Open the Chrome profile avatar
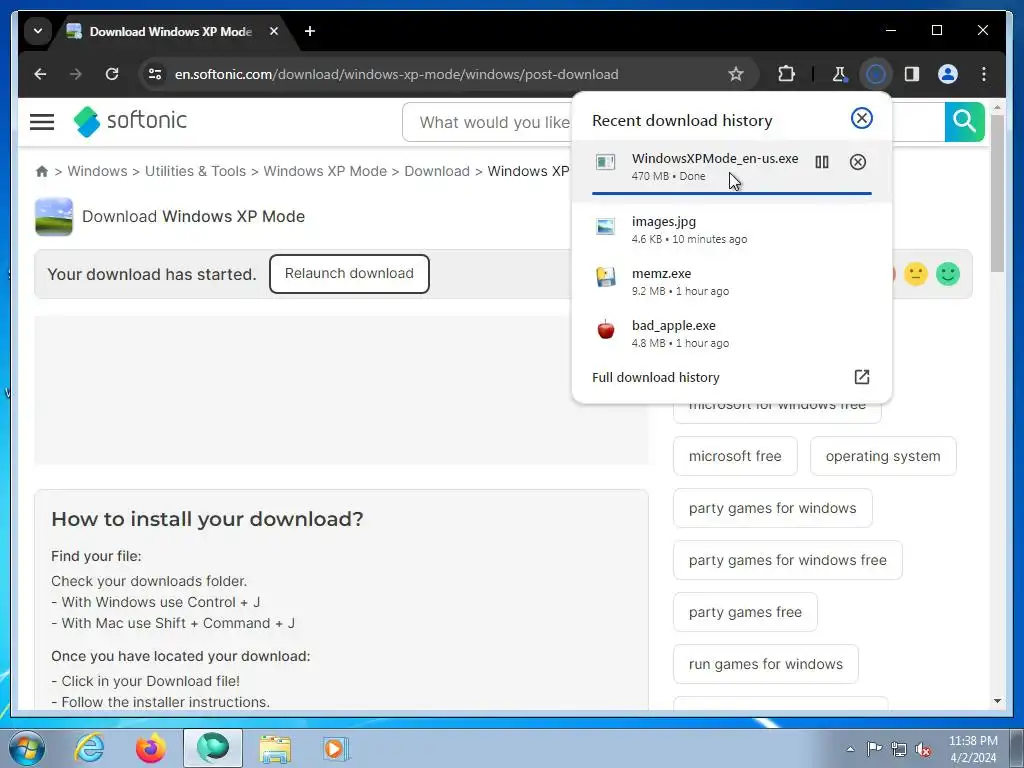This screenshot has height=768, width=1024. [x=948, y=74]
